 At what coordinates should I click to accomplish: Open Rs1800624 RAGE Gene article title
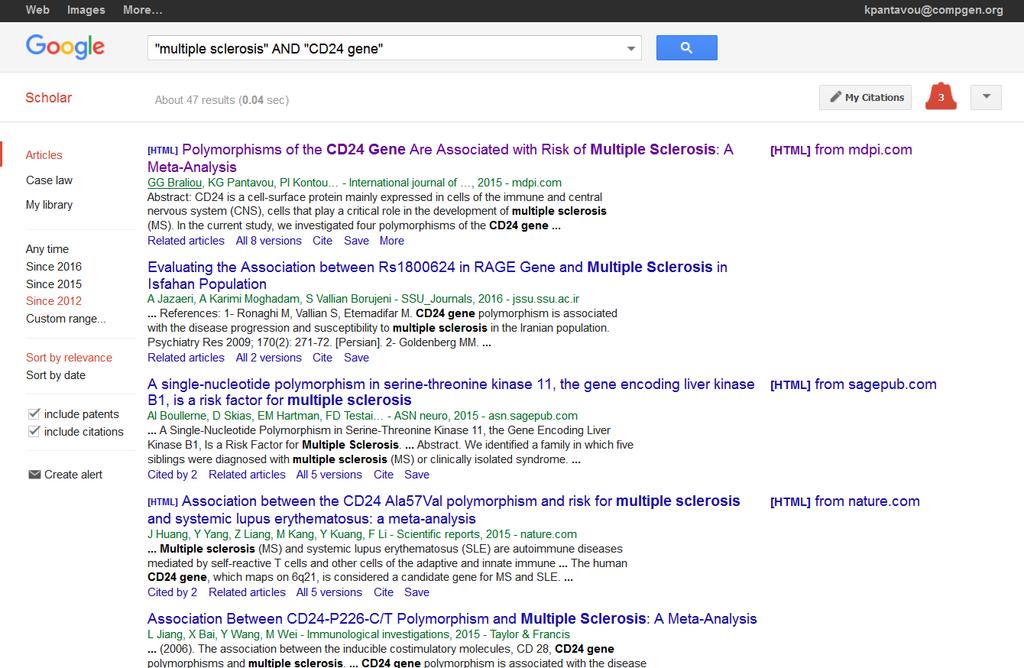point(437,276)
